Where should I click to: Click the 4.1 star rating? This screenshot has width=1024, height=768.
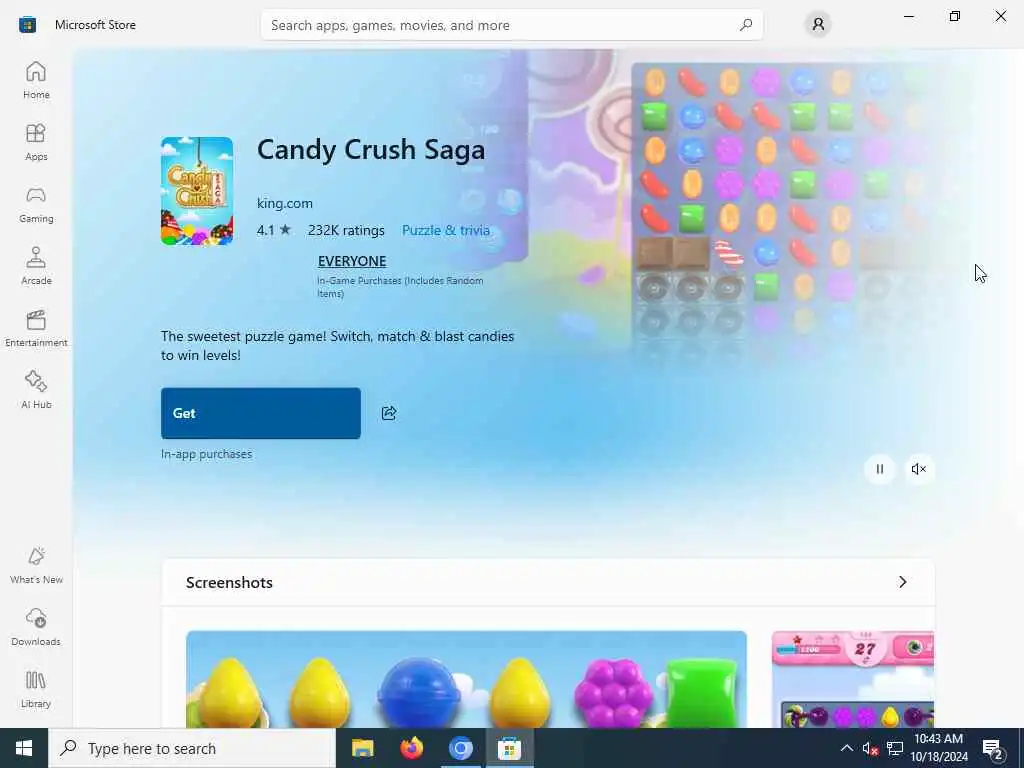(x=274, y=230)
